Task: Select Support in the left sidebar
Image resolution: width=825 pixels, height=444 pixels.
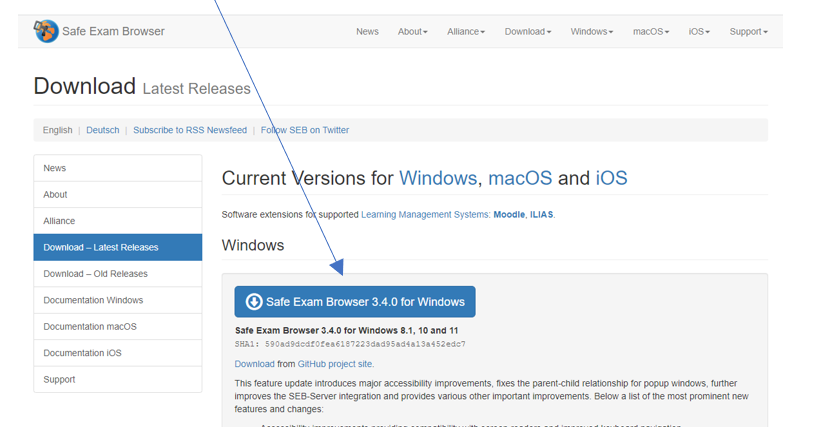Action: [x=59, y=380]
